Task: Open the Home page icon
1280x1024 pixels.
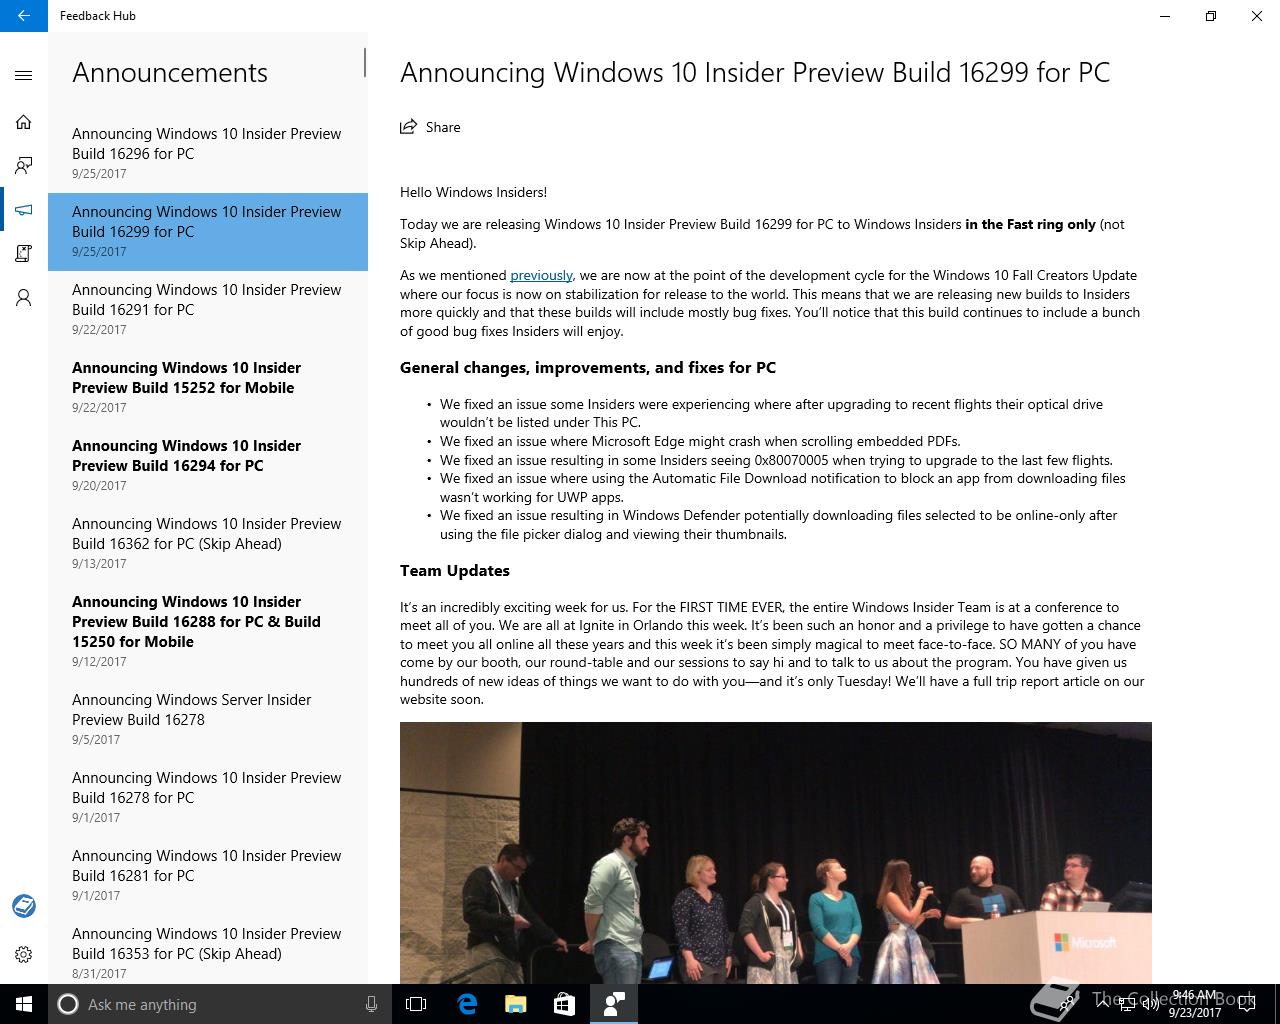Action: (24, 122)
